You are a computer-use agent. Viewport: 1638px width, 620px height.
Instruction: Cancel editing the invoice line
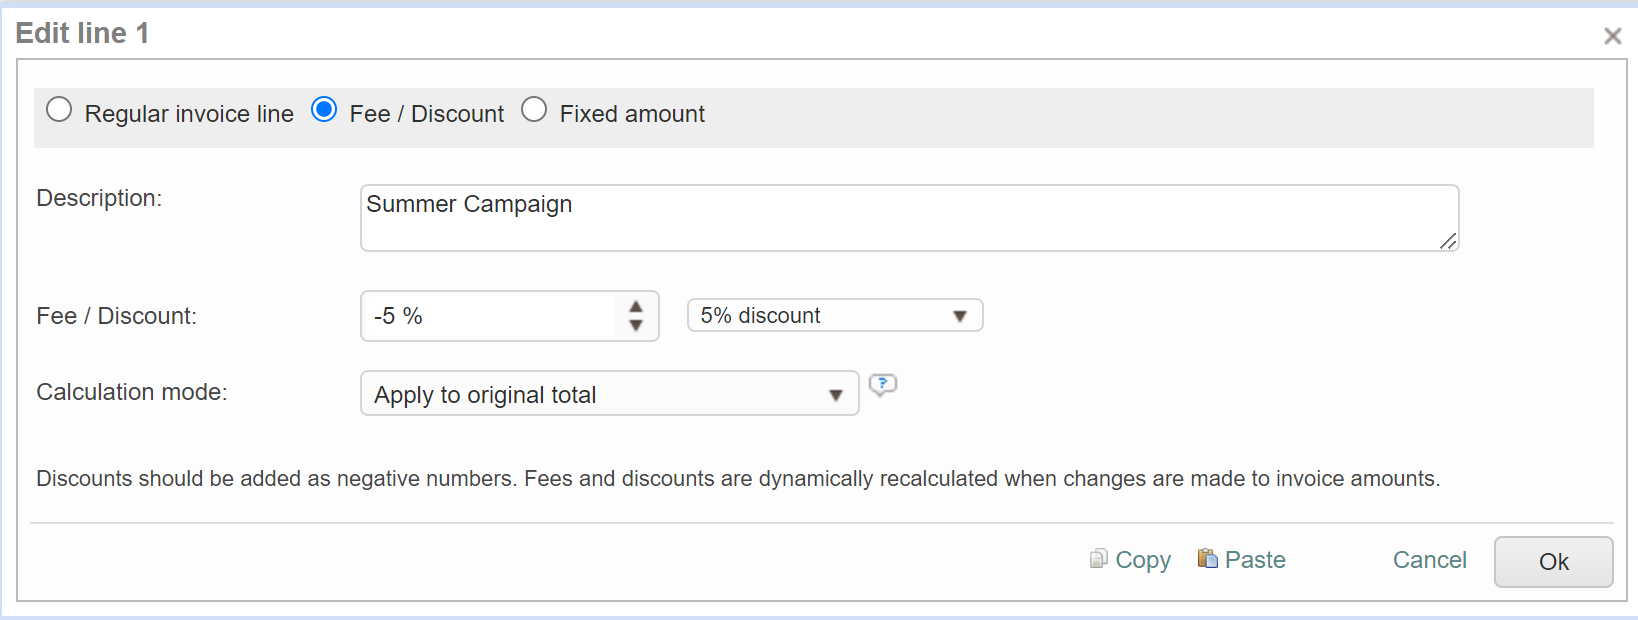(x=1429, y=560)
